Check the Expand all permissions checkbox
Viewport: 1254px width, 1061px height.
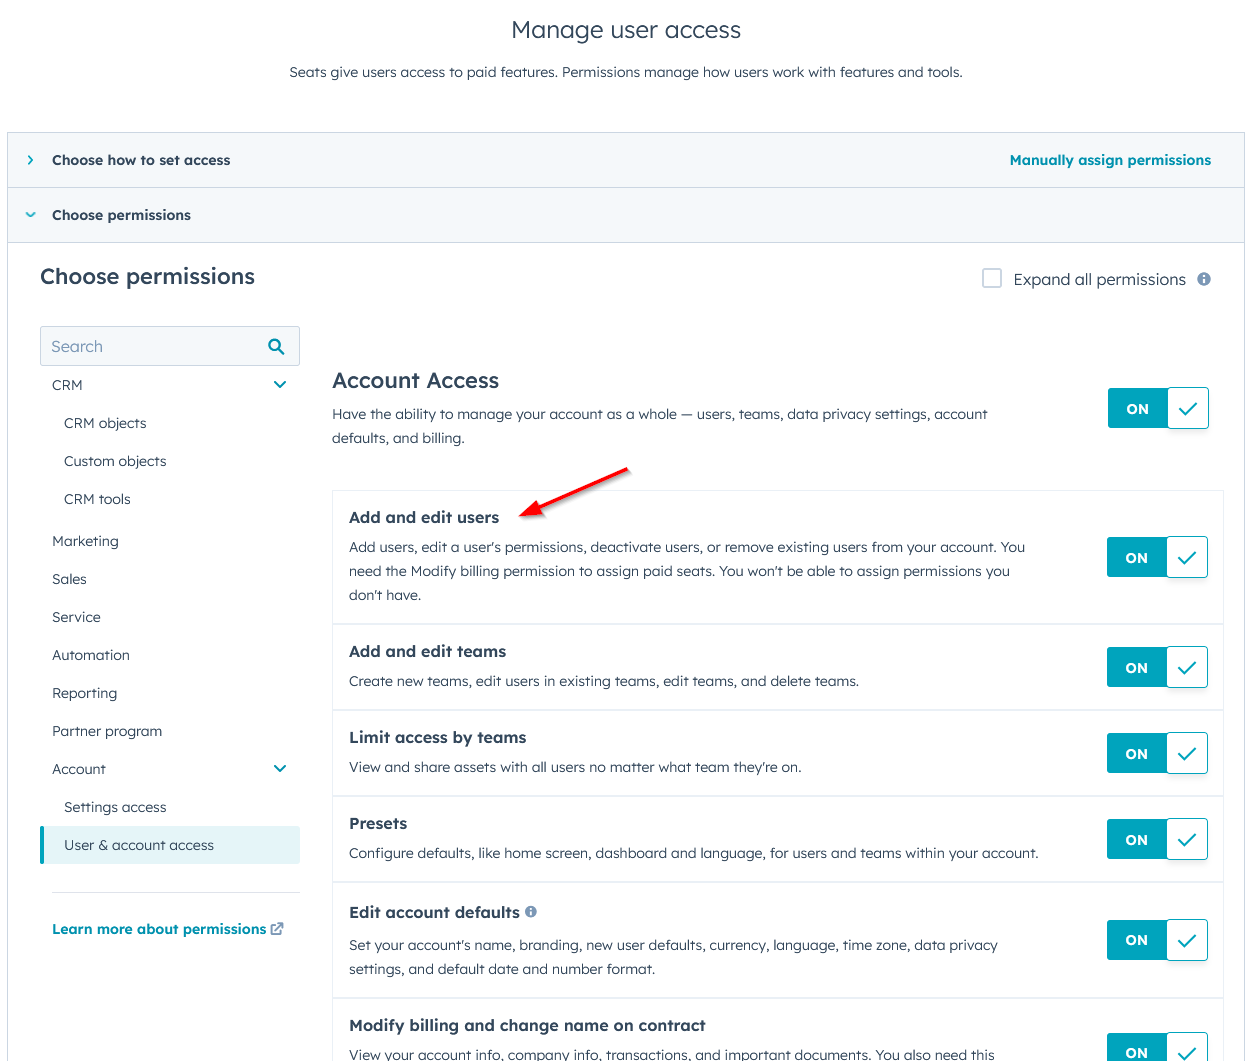[991, 278]
